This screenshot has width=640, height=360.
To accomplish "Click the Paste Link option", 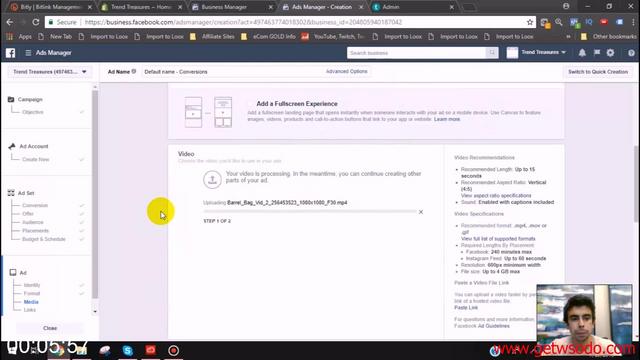I will [x=466, y=307].
